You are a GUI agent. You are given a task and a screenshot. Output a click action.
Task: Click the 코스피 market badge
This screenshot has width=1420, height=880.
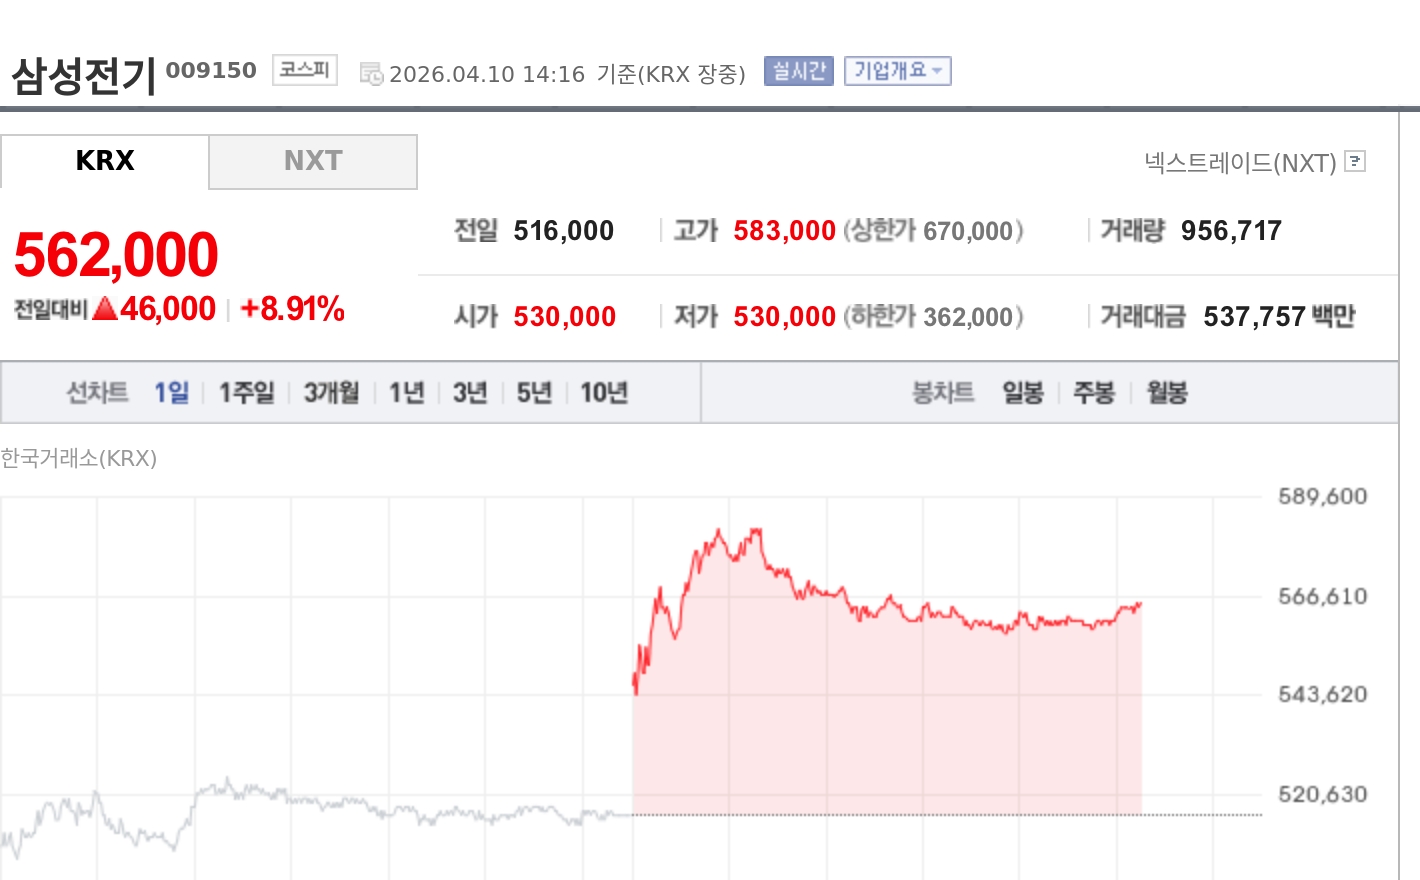[303, 68]
